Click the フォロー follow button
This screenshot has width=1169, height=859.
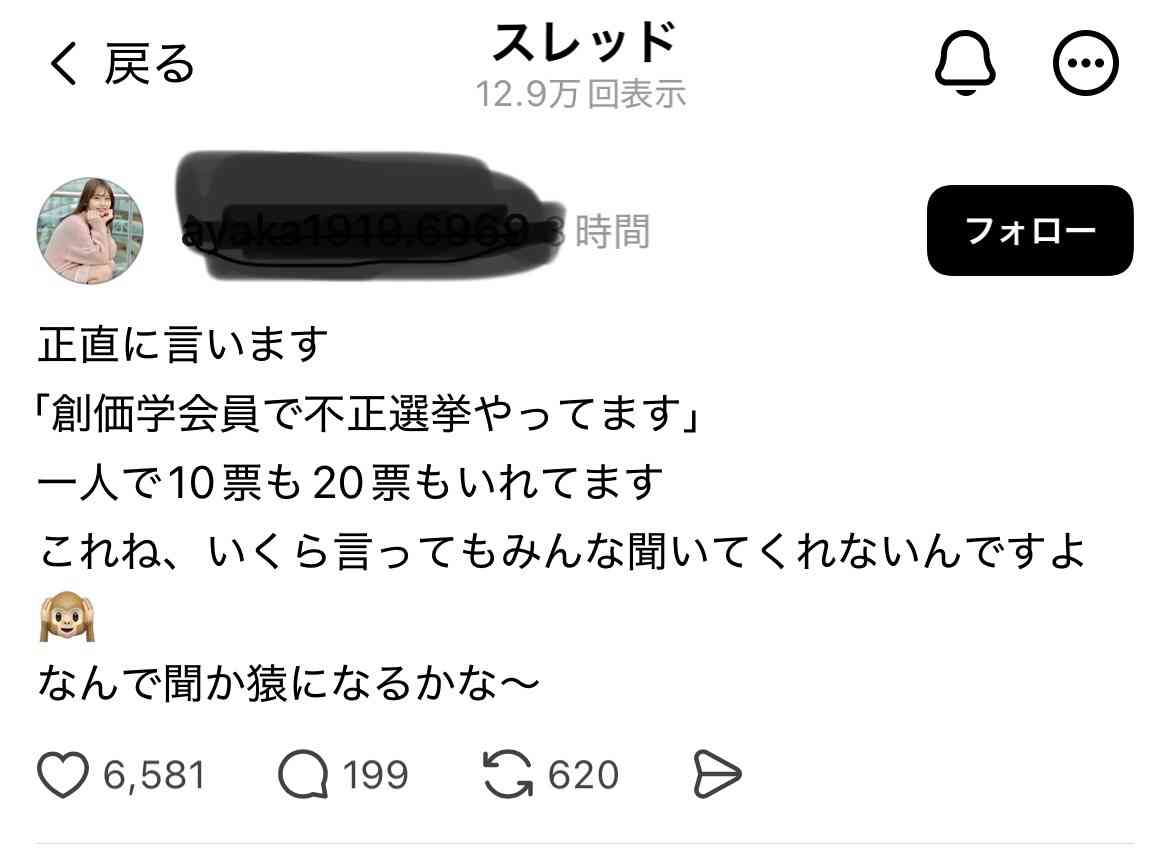click(1030, 230)
